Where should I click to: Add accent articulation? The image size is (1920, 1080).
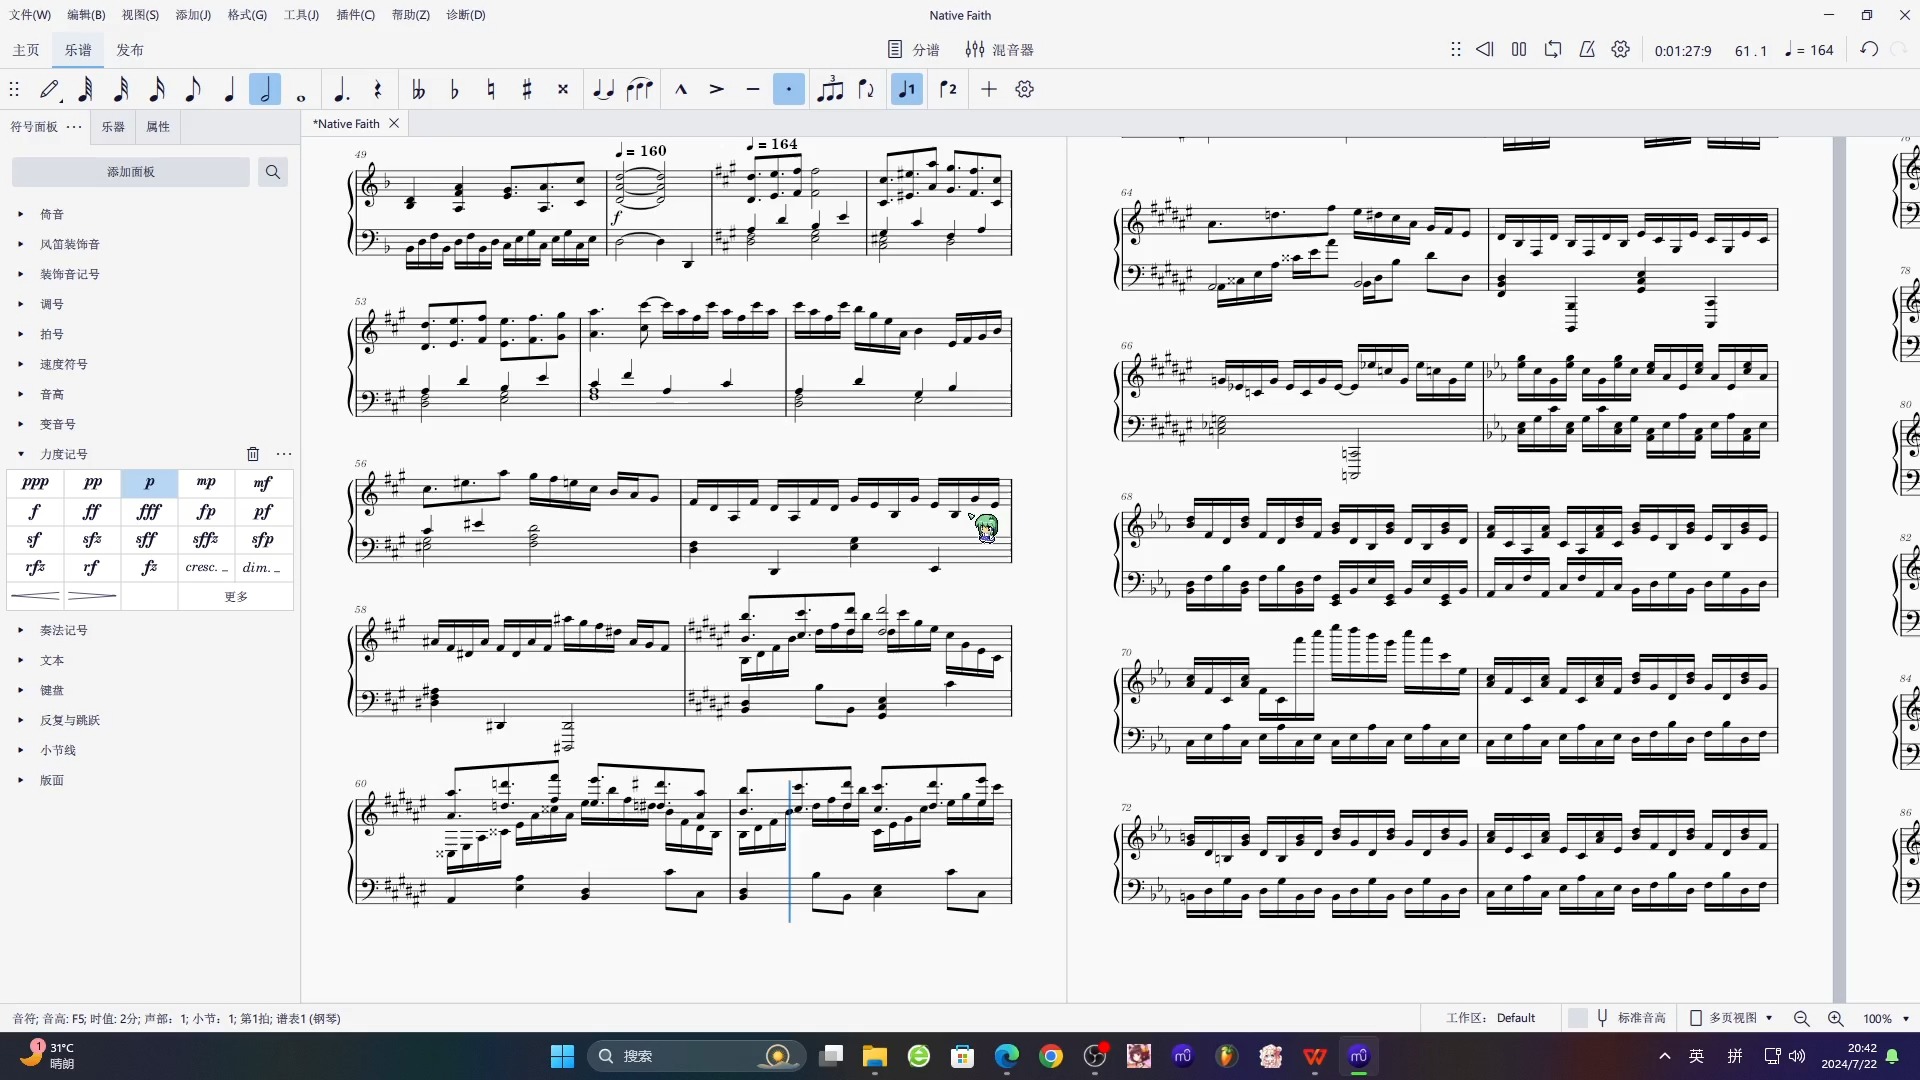pyautogui.click(x=717, y=90)
